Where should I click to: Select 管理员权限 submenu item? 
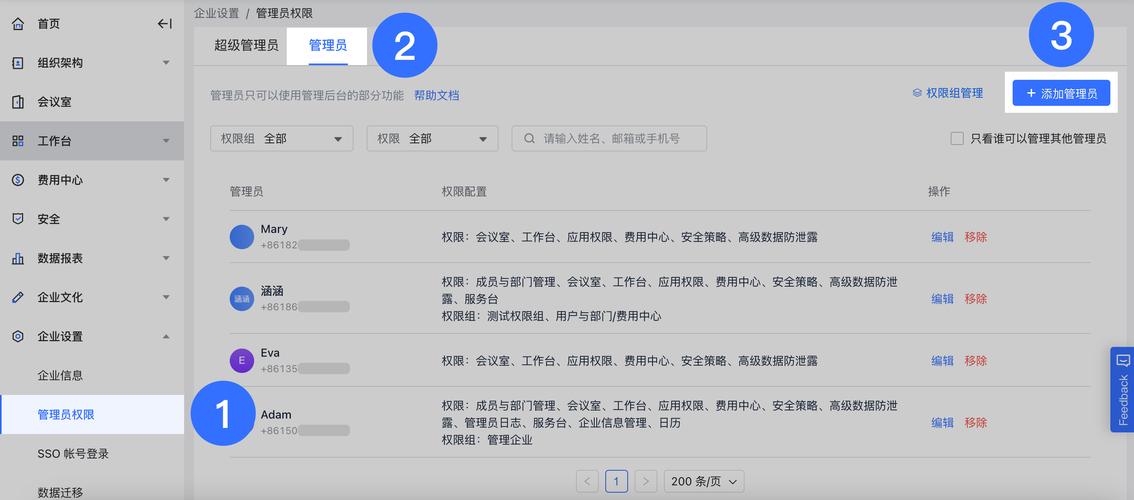(x=91, y=415)
